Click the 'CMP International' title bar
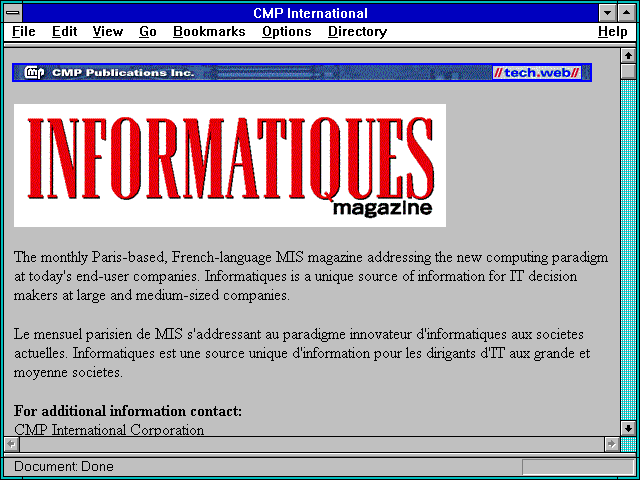The height and width of the screenshot is (480, 640). [x=310, y=13]
